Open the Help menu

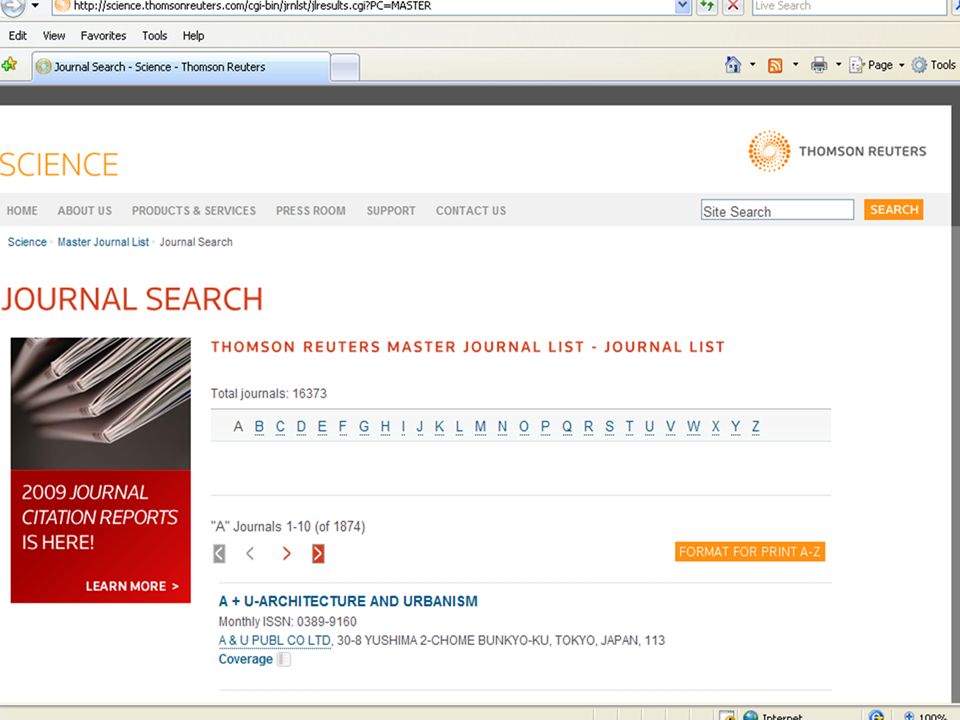193,36
